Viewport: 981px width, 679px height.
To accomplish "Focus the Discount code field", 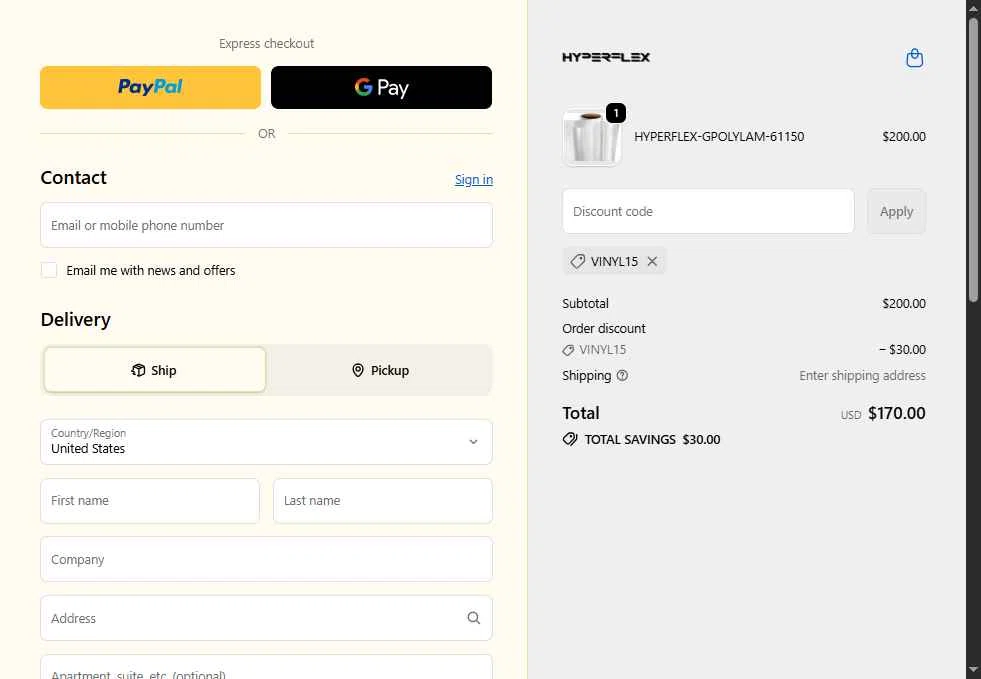I will 708,212.
